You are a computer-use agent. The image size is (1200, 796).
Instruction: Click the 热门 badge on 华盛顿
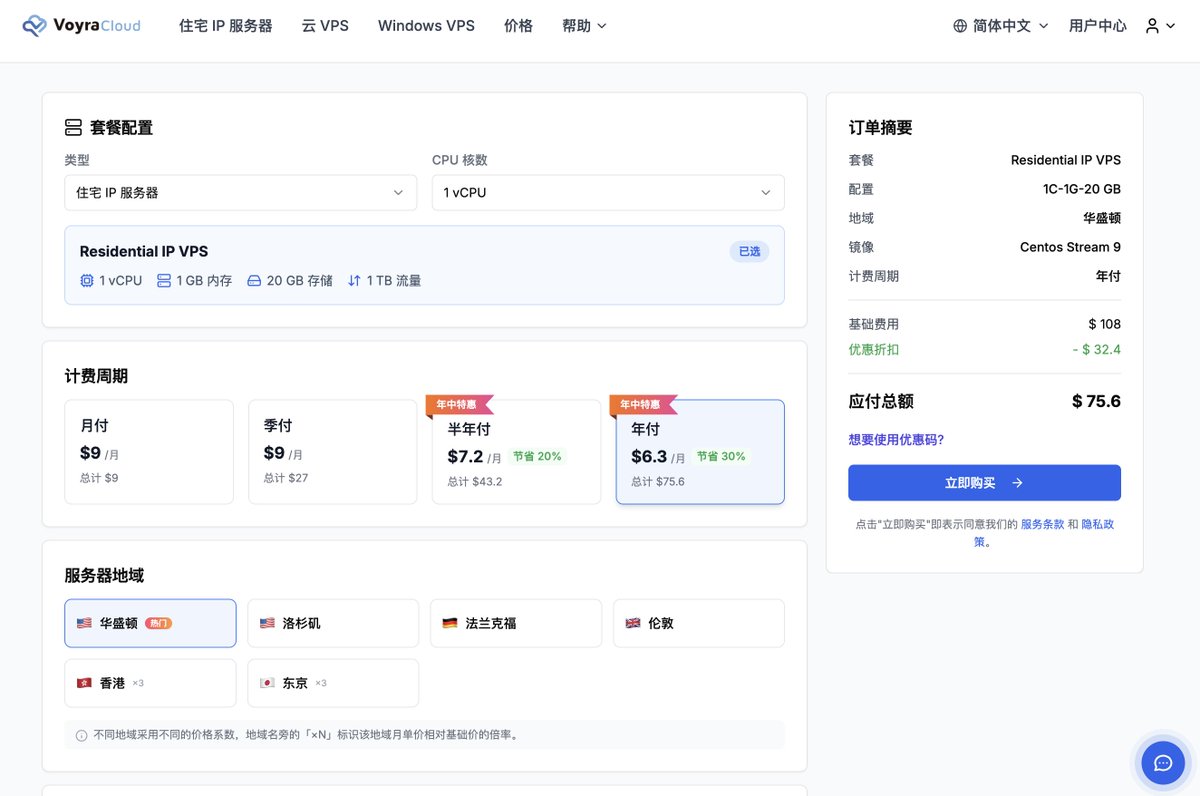pos(158,623)
